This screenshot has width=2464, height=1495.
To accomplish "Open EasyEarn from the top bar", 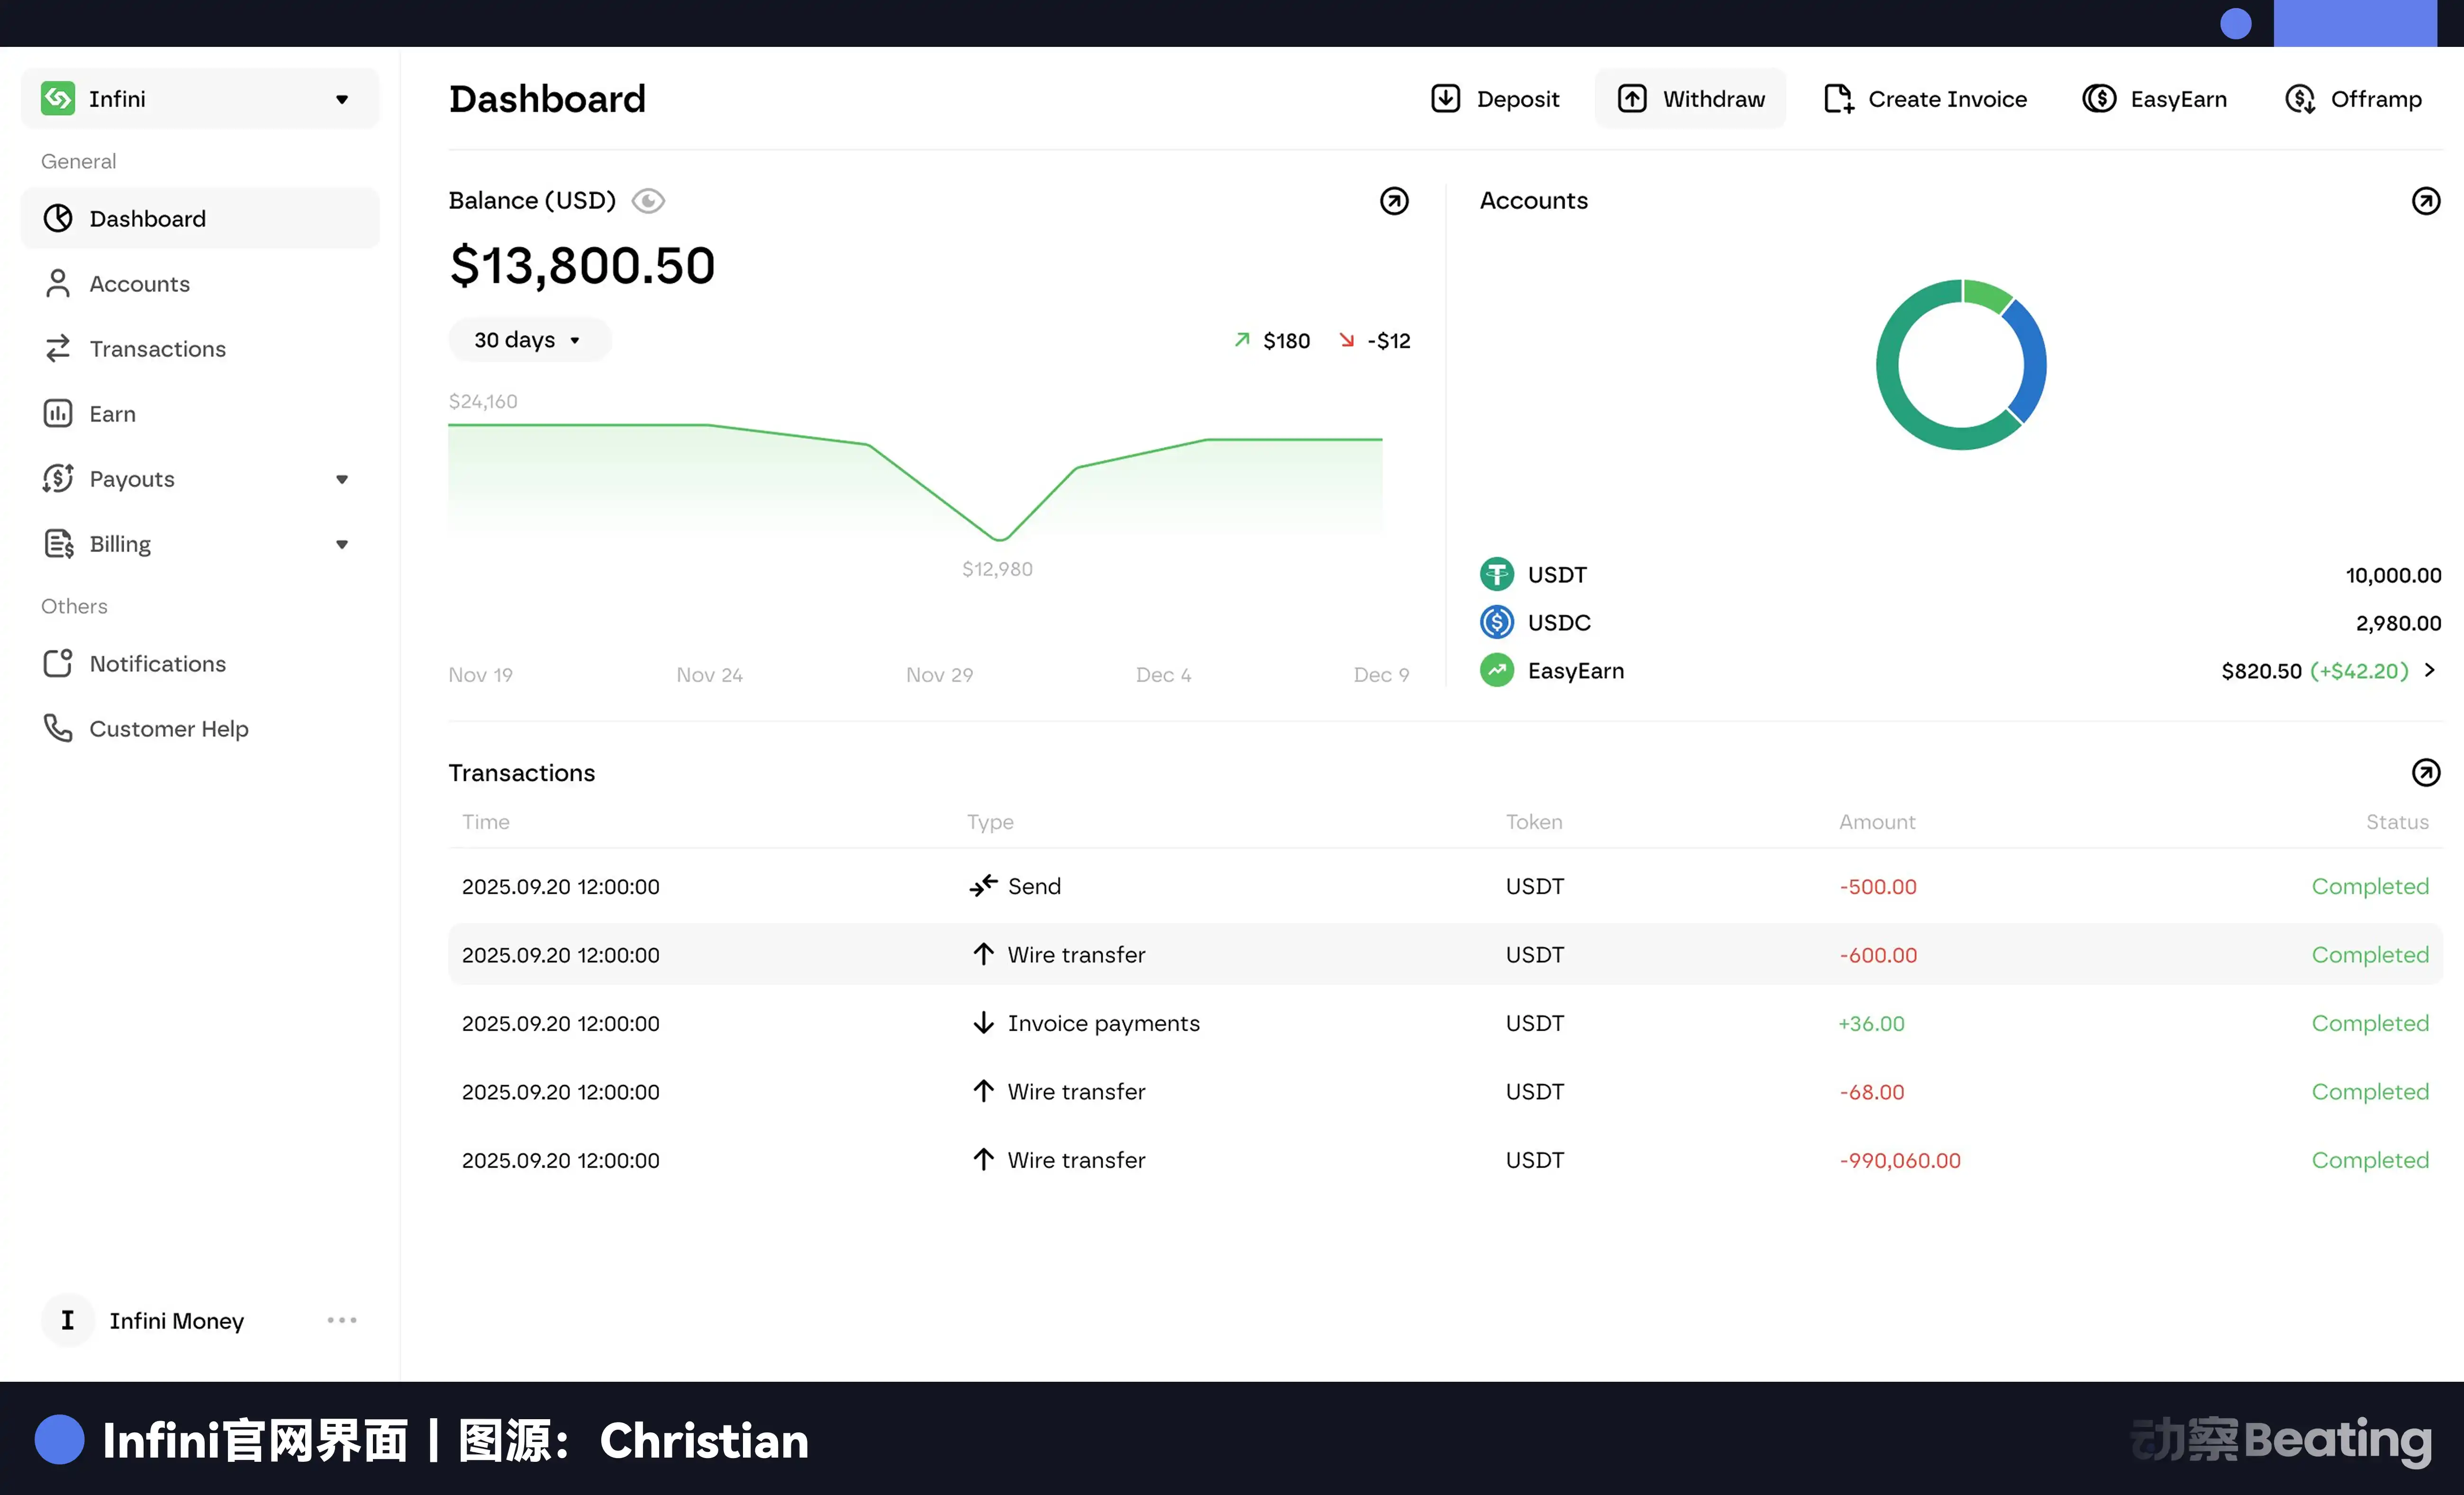I will point(2155,98).
